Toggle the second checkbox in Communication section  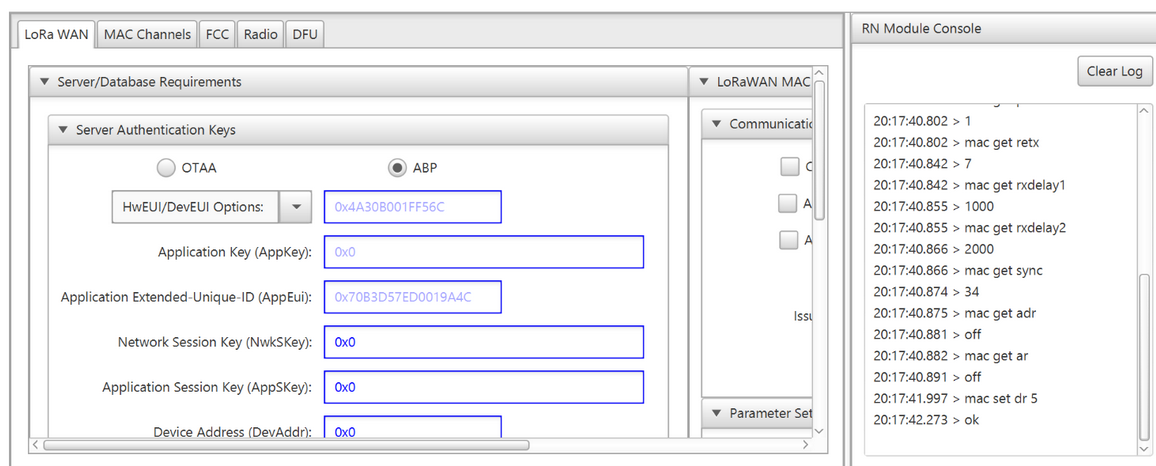point(788,204)
